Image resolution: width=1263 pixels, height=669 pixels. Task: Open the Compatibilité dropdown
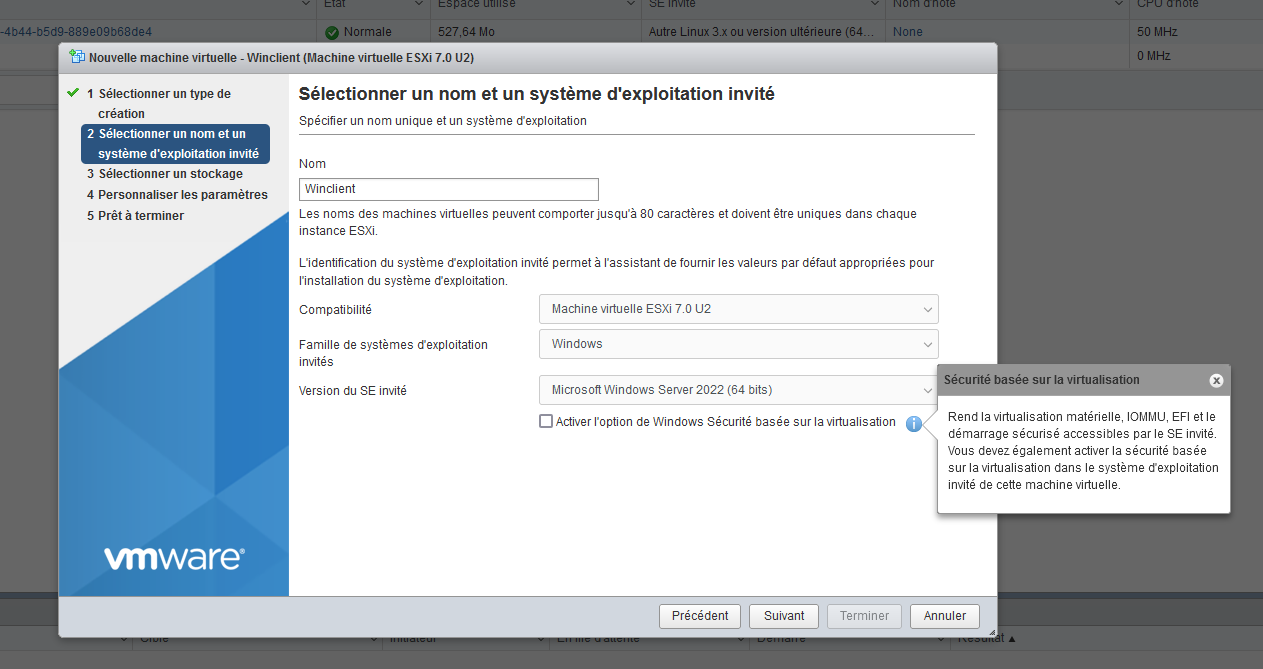tap(739, 309)
